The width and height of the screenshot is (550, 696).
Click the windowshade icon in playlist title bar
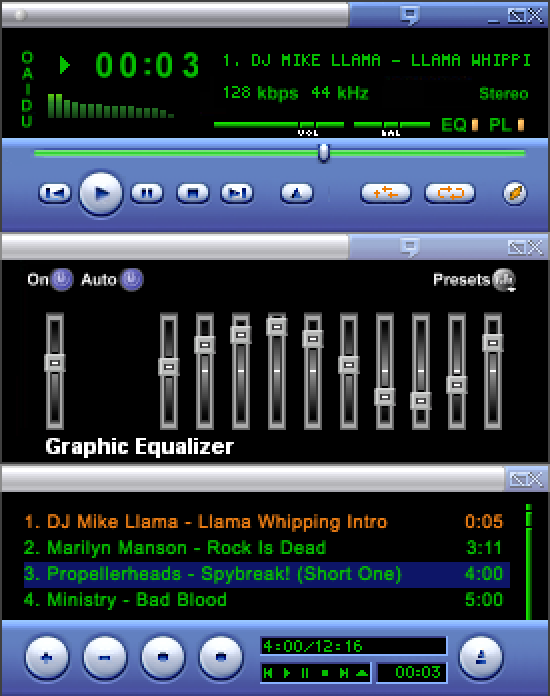coord(518,479)
